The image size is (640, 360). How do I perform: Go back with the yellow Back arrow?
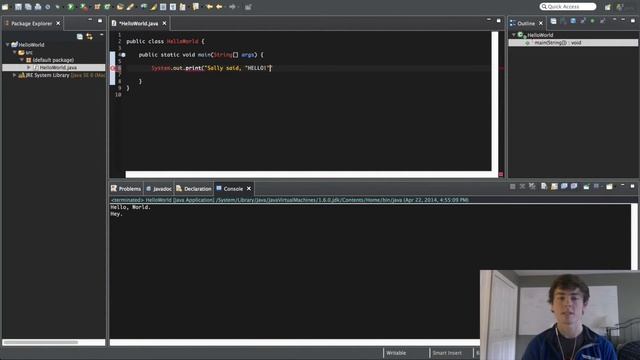[219, 7]
